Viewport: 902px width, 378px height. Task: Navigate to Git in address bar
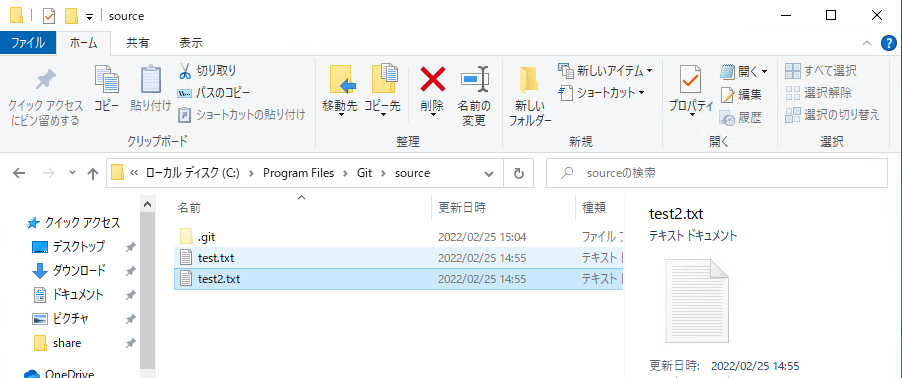tap(364, 173)
